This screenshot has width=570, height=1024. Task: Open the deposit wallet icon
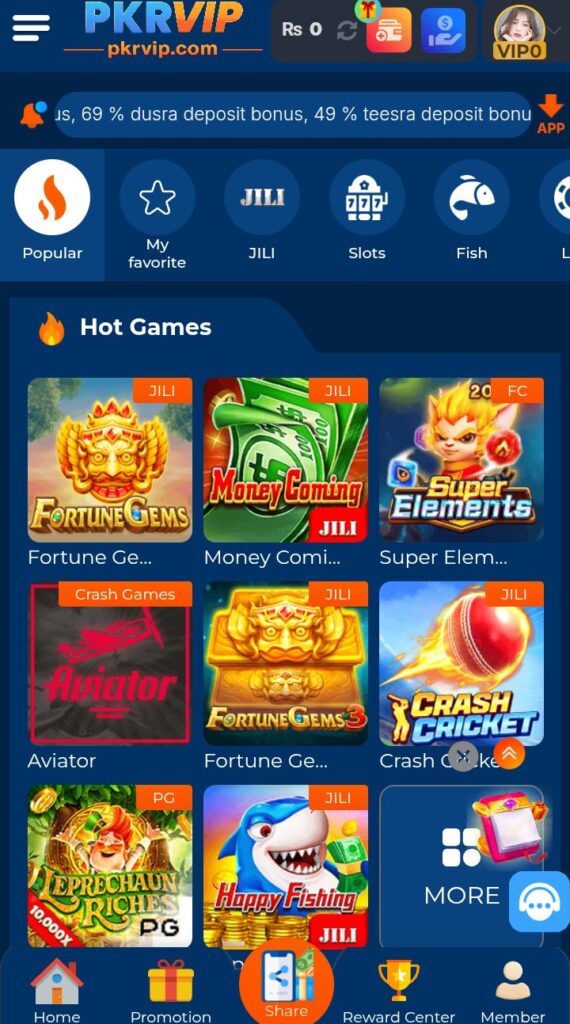click(x=388, y=30)
